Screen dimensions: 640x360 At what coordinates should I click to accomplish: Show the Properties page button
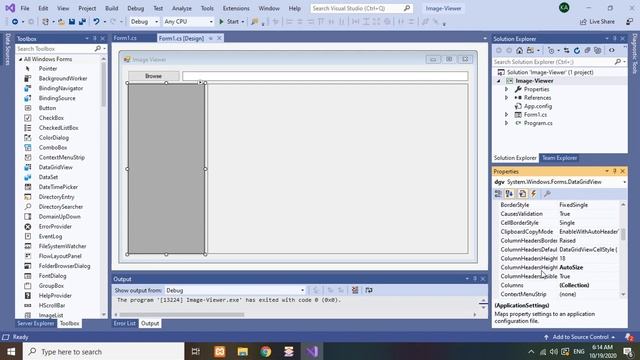(x=522, y=194)
